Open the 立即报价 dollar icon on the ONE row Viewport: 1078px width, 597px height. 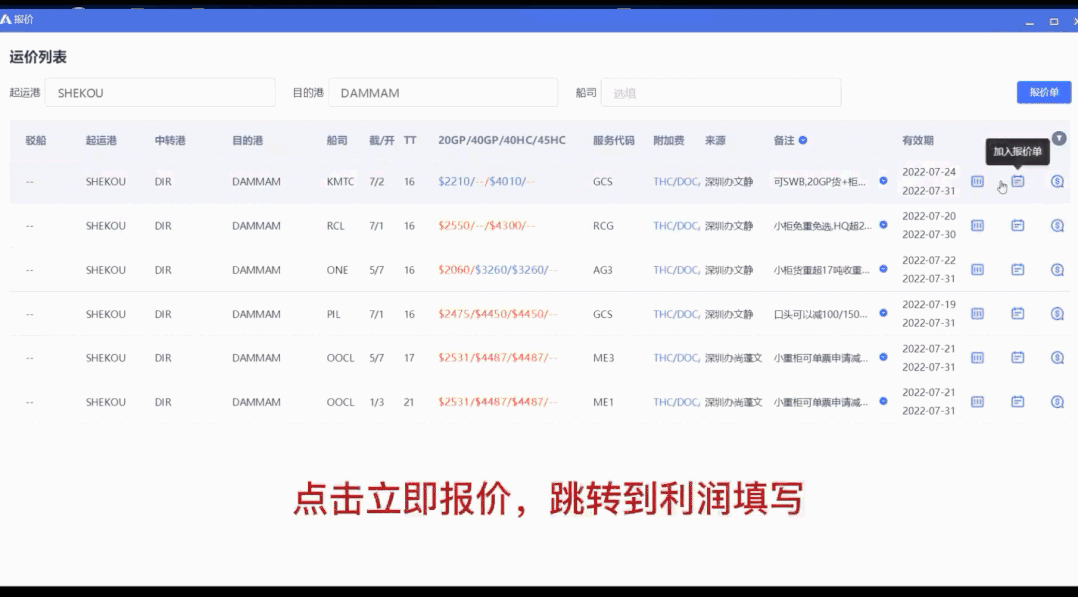point(1057,269)
